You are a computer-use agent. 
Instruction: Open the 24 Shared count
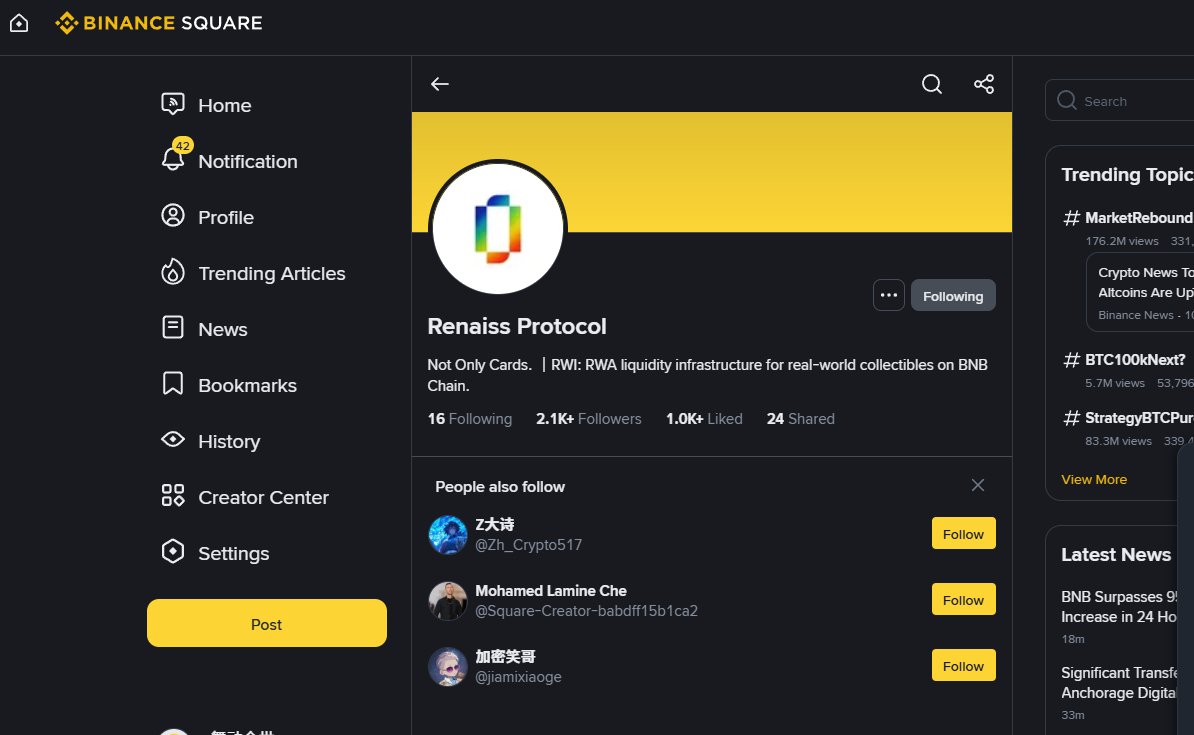(800, 419)
